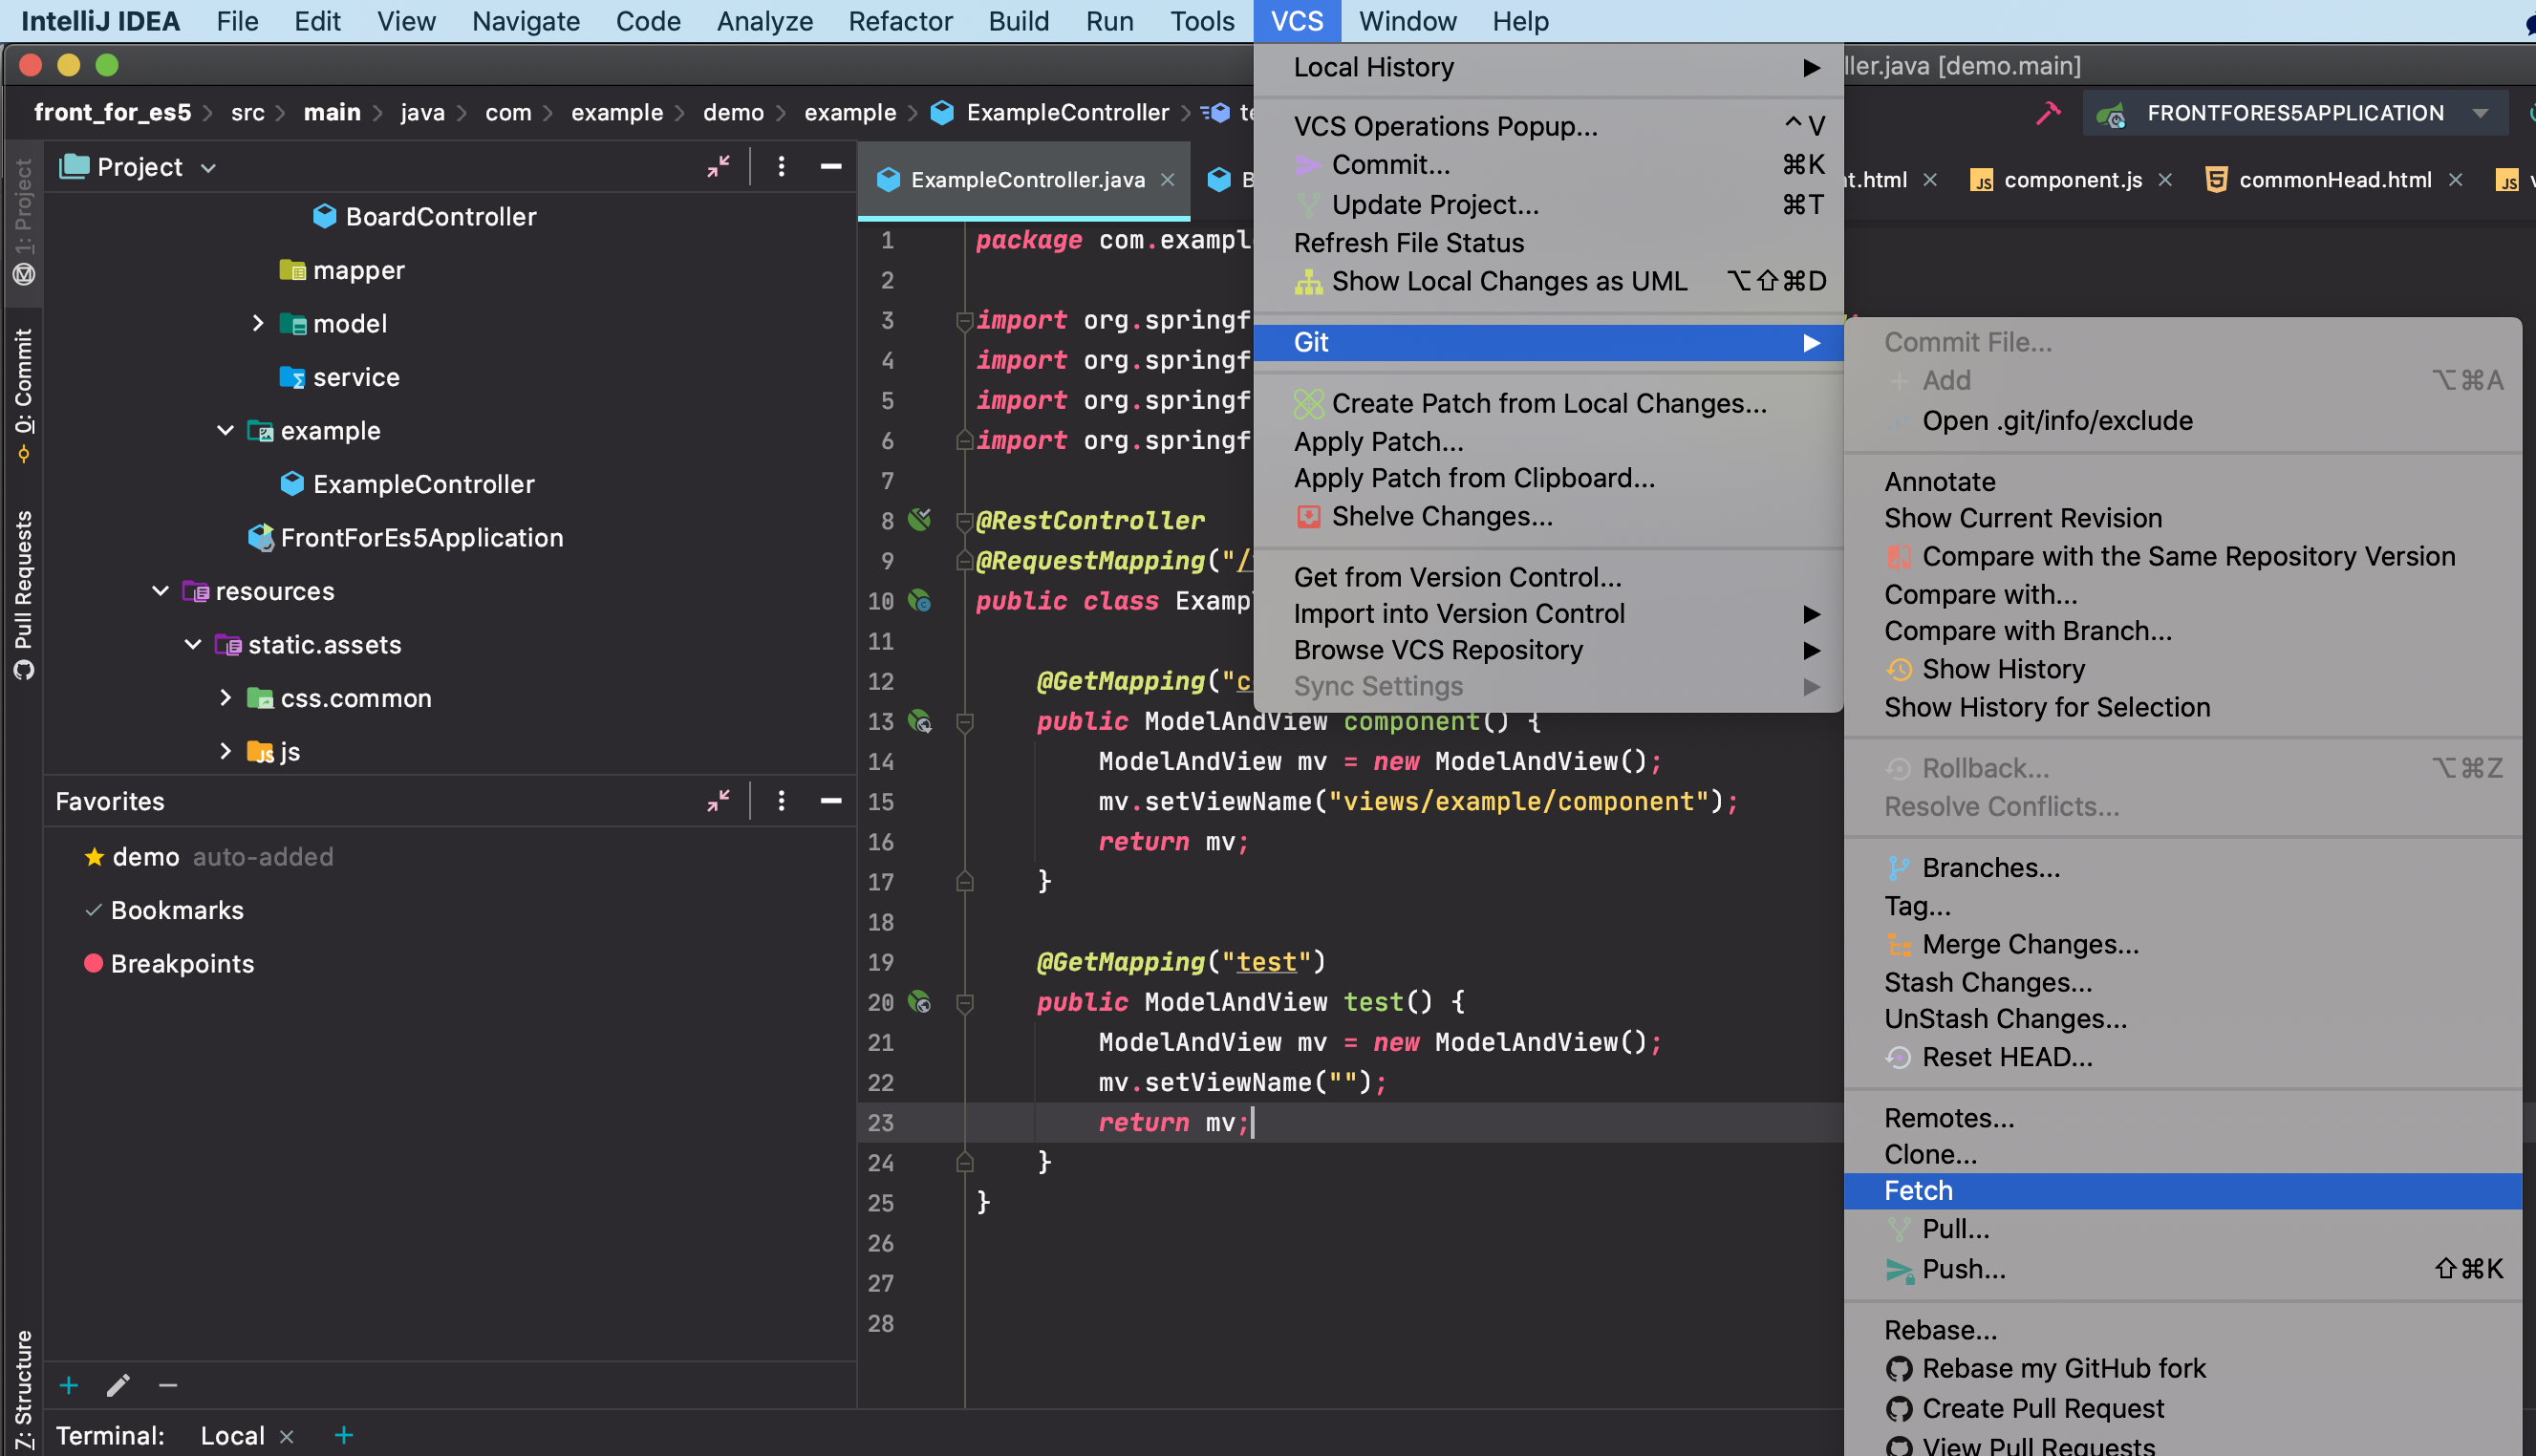This screenshot has width=2536, height=1456.
Task: Collapse the resources folder
Action: coord(160,591)
